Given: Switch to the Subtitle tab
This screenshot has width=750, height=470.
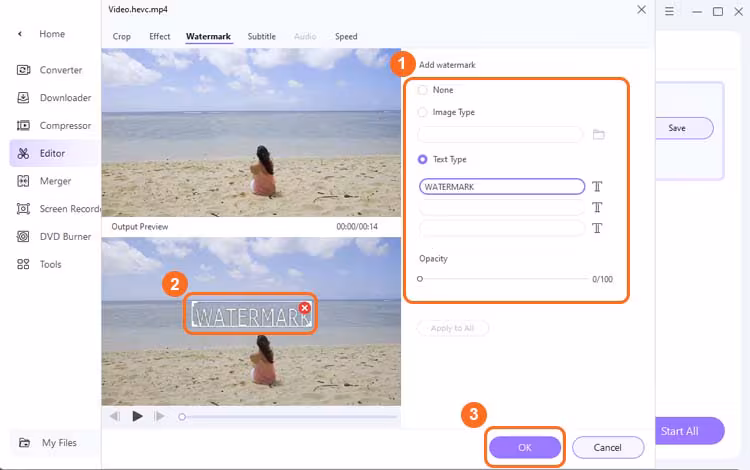Looking at the screenshot, I should coord(262,36).
